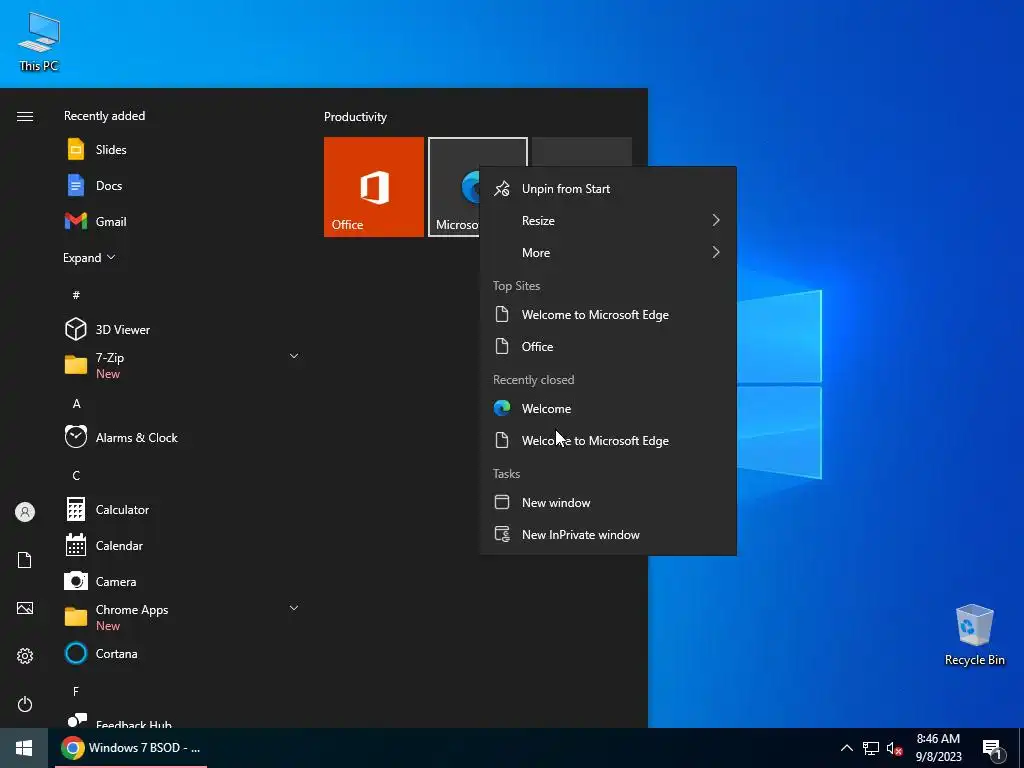Open the network tray icon
Viewport: 1024px width, 768px height.
point(871,748)
